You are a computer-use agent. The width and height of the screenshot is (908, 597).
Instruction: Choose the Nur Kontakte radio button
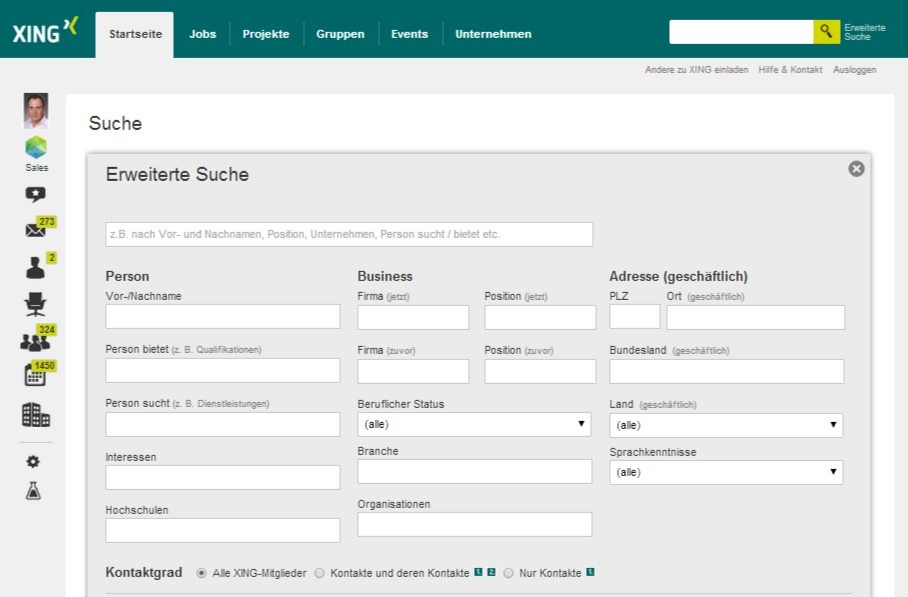pyautogui.click(x=509, y=573)
